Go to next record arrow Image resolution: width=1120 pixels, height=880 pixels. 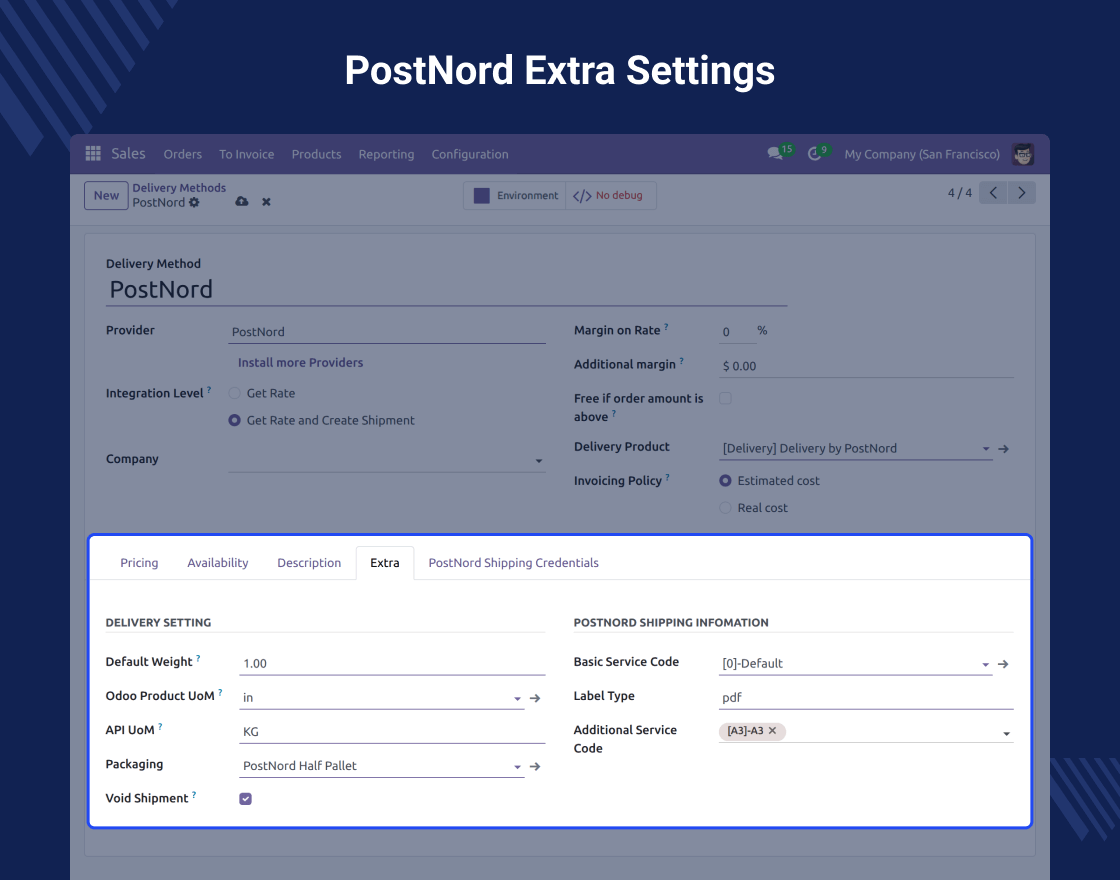(x=1021, y=193)
